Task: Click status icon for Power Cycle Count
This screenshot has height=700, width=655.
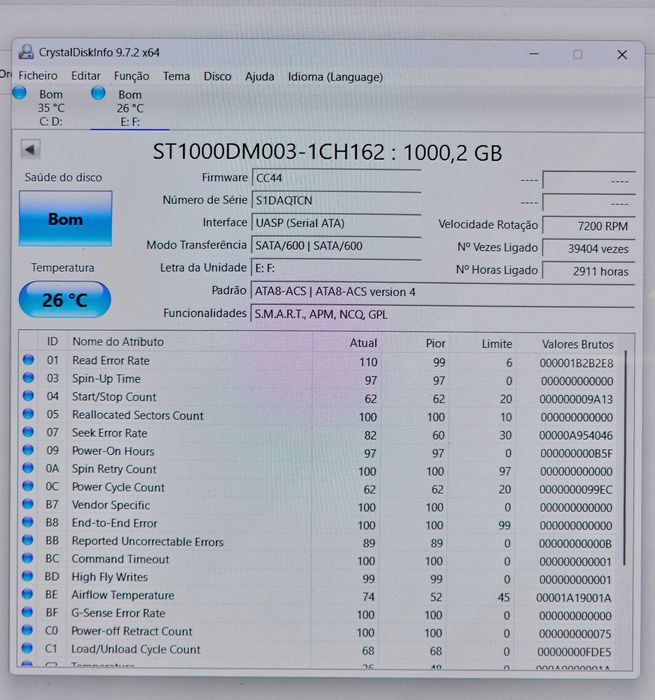Action: pyautogui.click(x=28, y=486)
